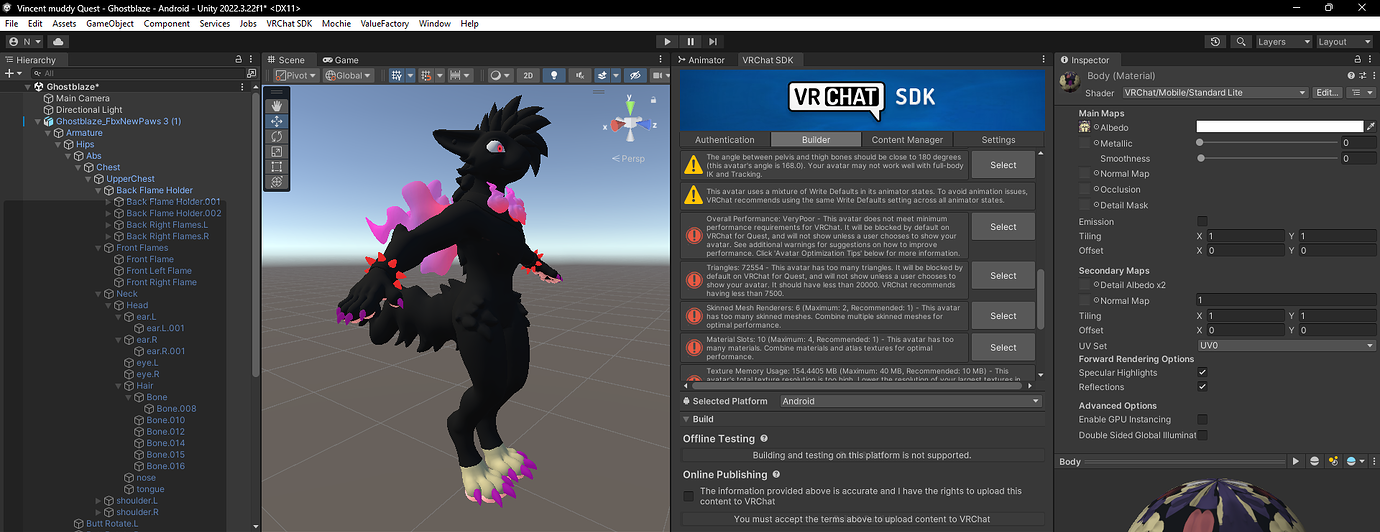Click the Unity cloud services icon

tap(58, 42)
